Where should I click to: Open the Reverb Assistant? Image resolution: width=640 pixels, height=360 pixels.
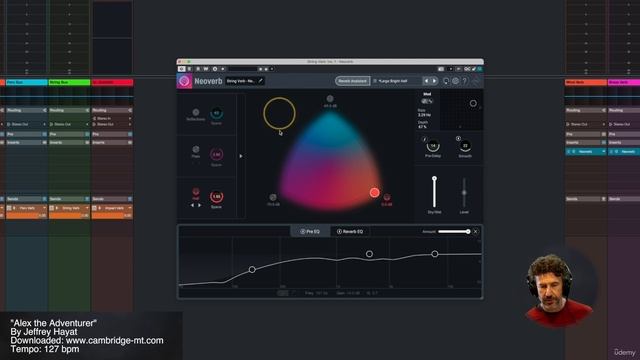pos(353,81)
